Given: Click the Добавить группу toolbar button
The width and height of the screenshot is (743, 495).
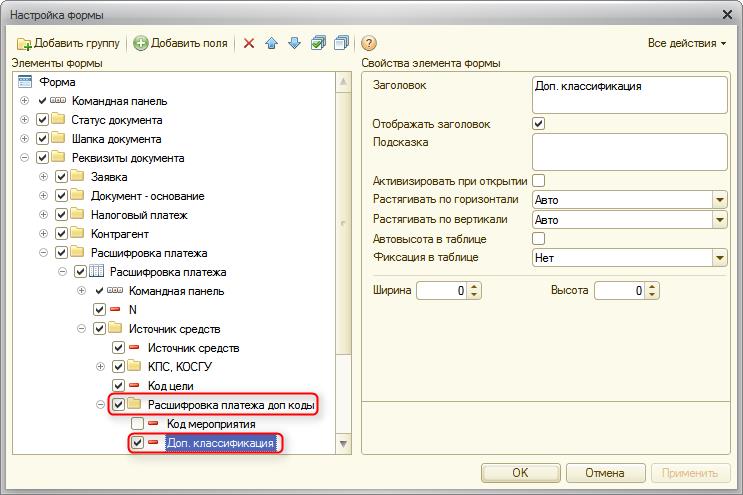Looking at the screenshot, I should click(68, 43).
